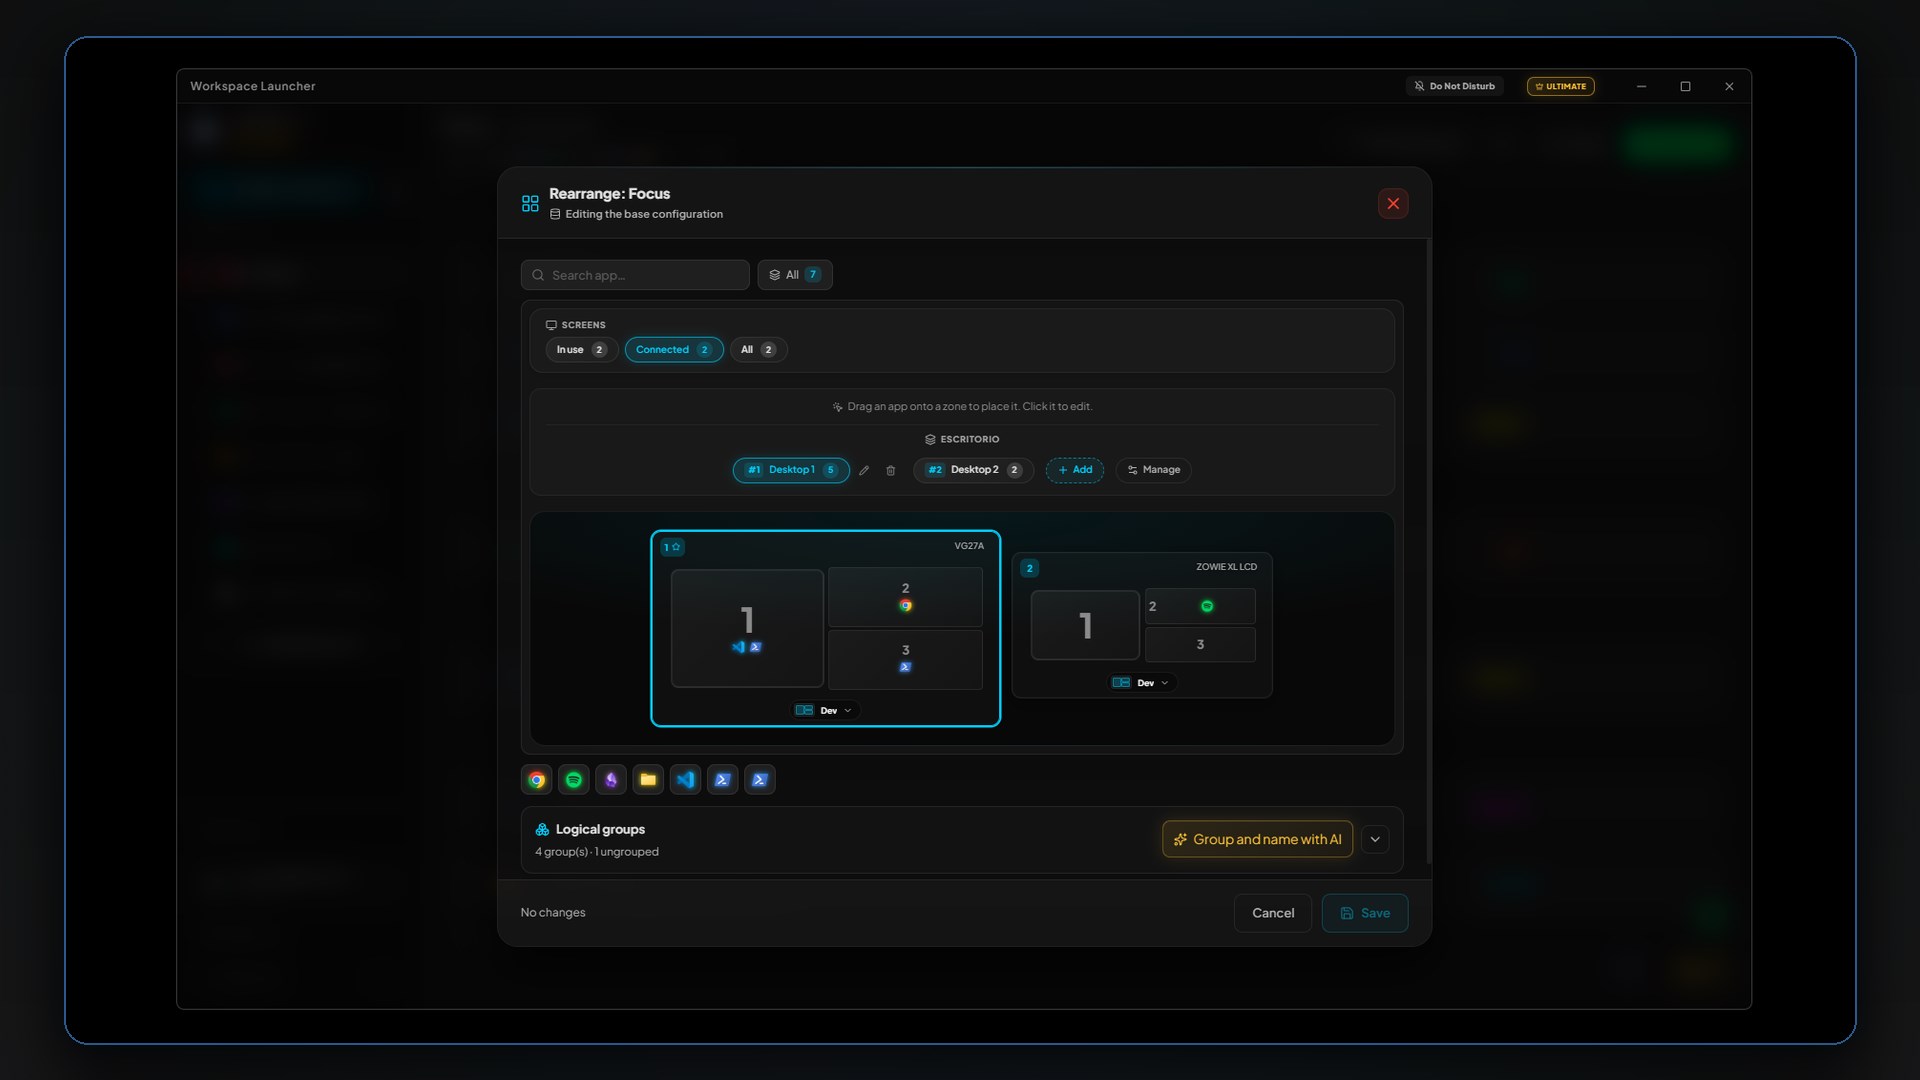Click the star badge on screen 1
This screenshot has height=1080, width=1920.
672,547
